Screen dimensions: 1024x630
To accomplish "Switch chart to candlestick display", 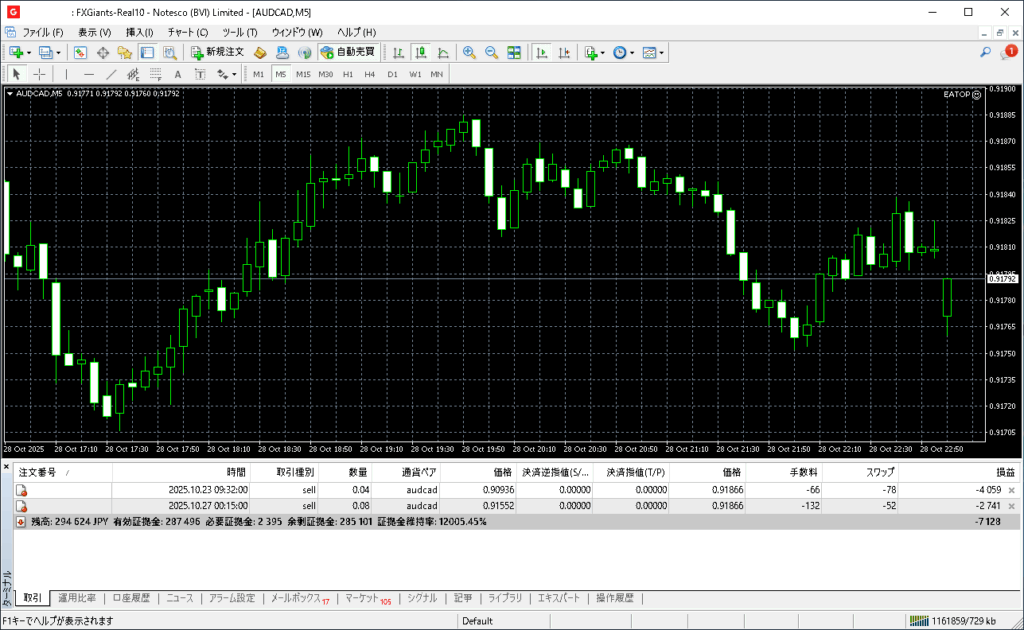I will (x=421, y=52).
